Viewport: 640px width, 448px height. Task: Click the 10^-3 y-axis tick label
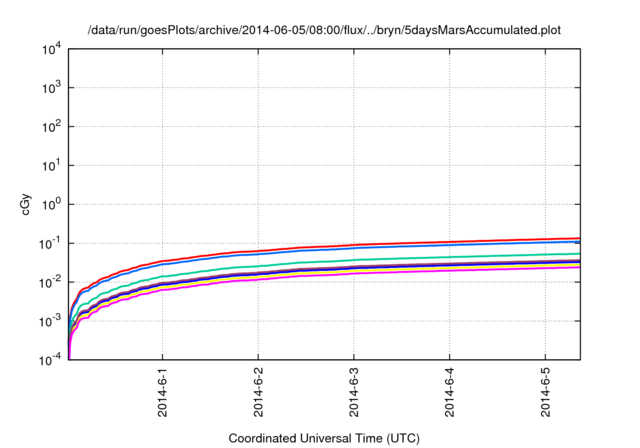point(51,321)
